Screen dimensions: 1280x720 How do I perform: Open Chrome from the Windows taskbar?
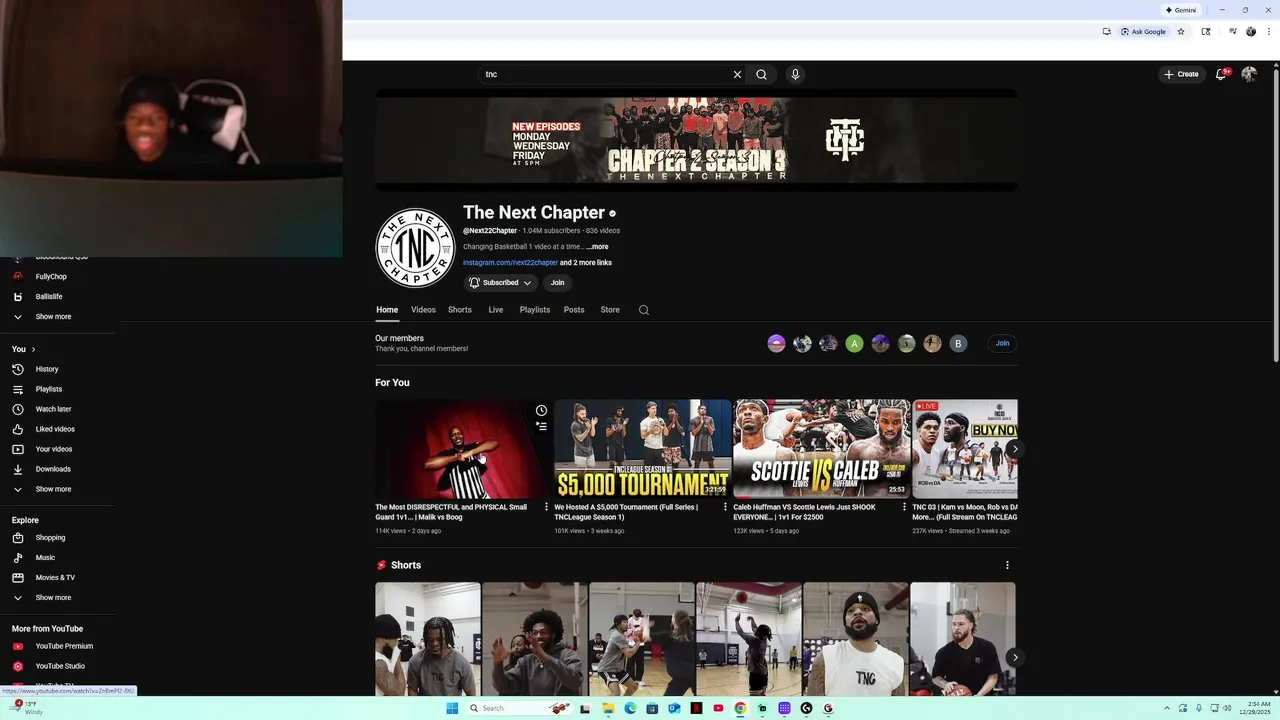740,708
